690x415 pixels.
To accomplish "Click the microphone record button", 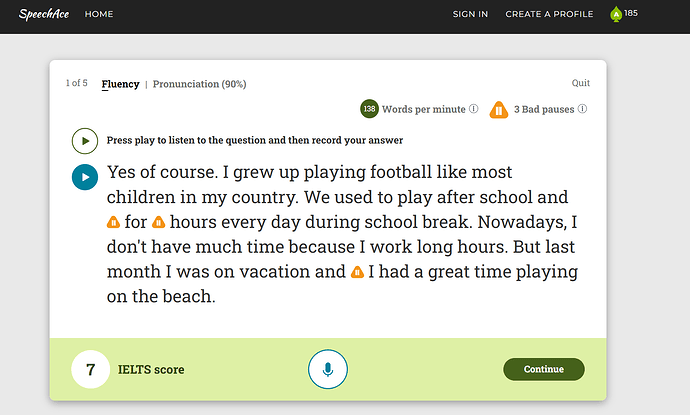I will point(327,369).
